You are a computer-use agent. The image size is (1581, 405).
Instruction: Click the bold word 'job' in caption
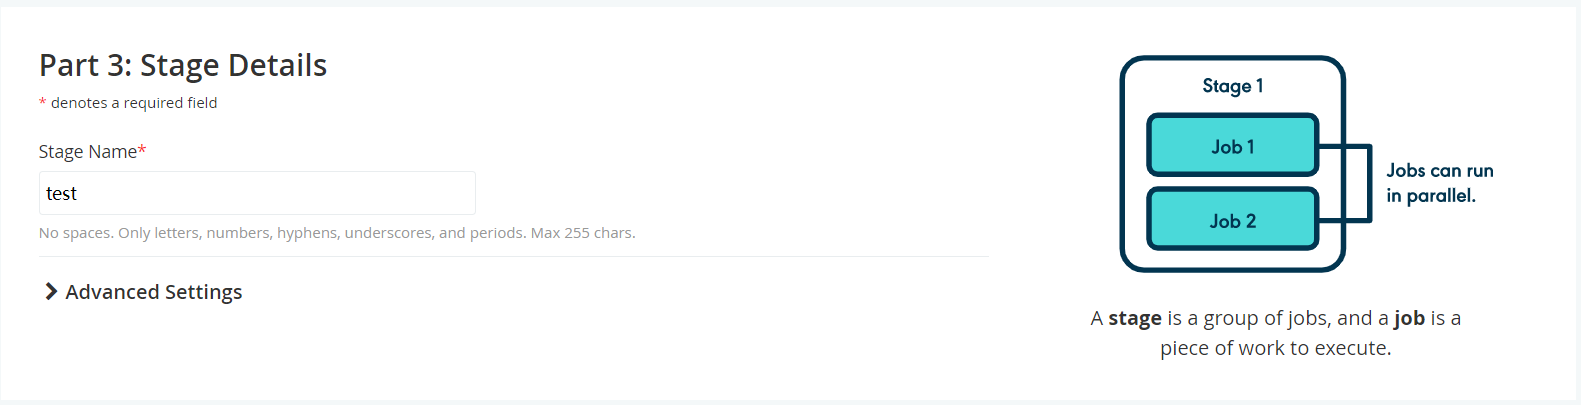1409,318
